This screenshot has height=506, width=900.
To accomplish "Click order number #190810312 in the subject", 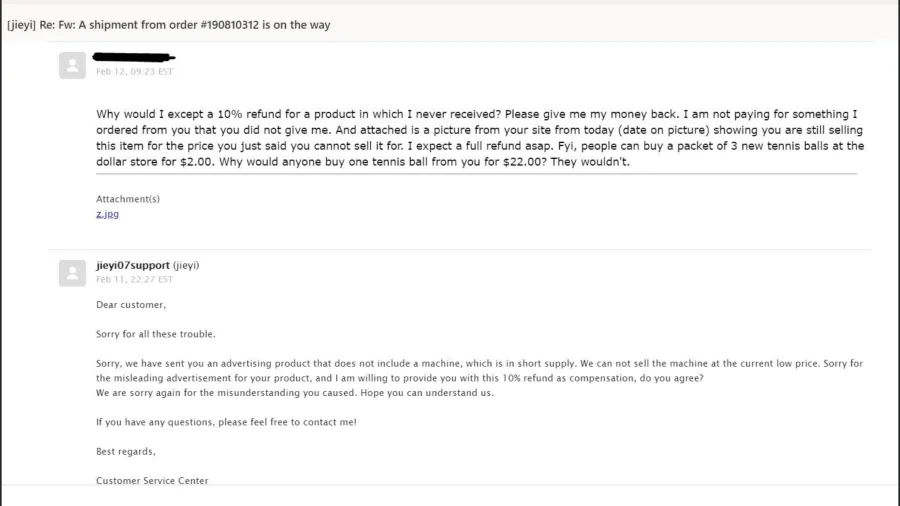I will click(x=230, y=25).
